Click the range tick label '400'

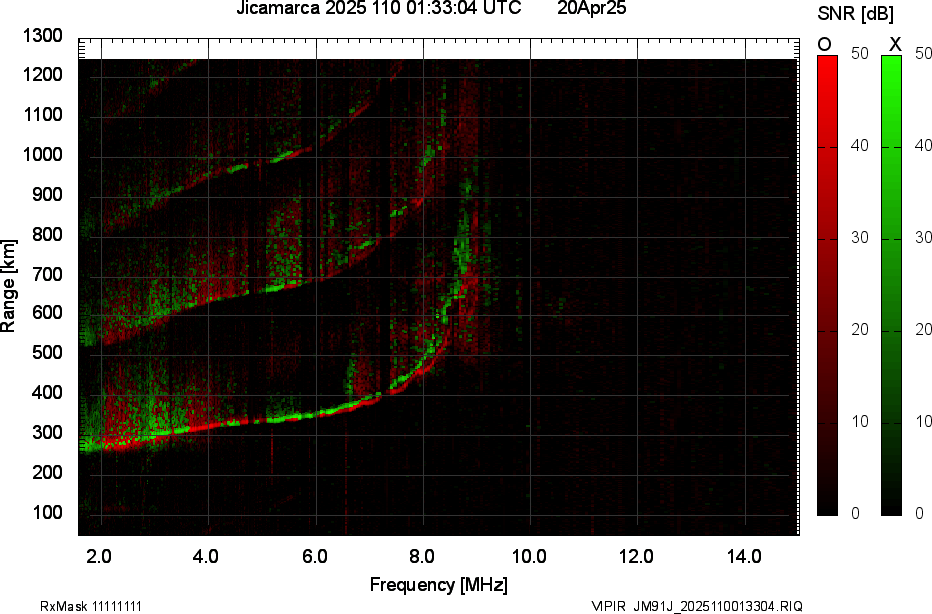[47, 392]
